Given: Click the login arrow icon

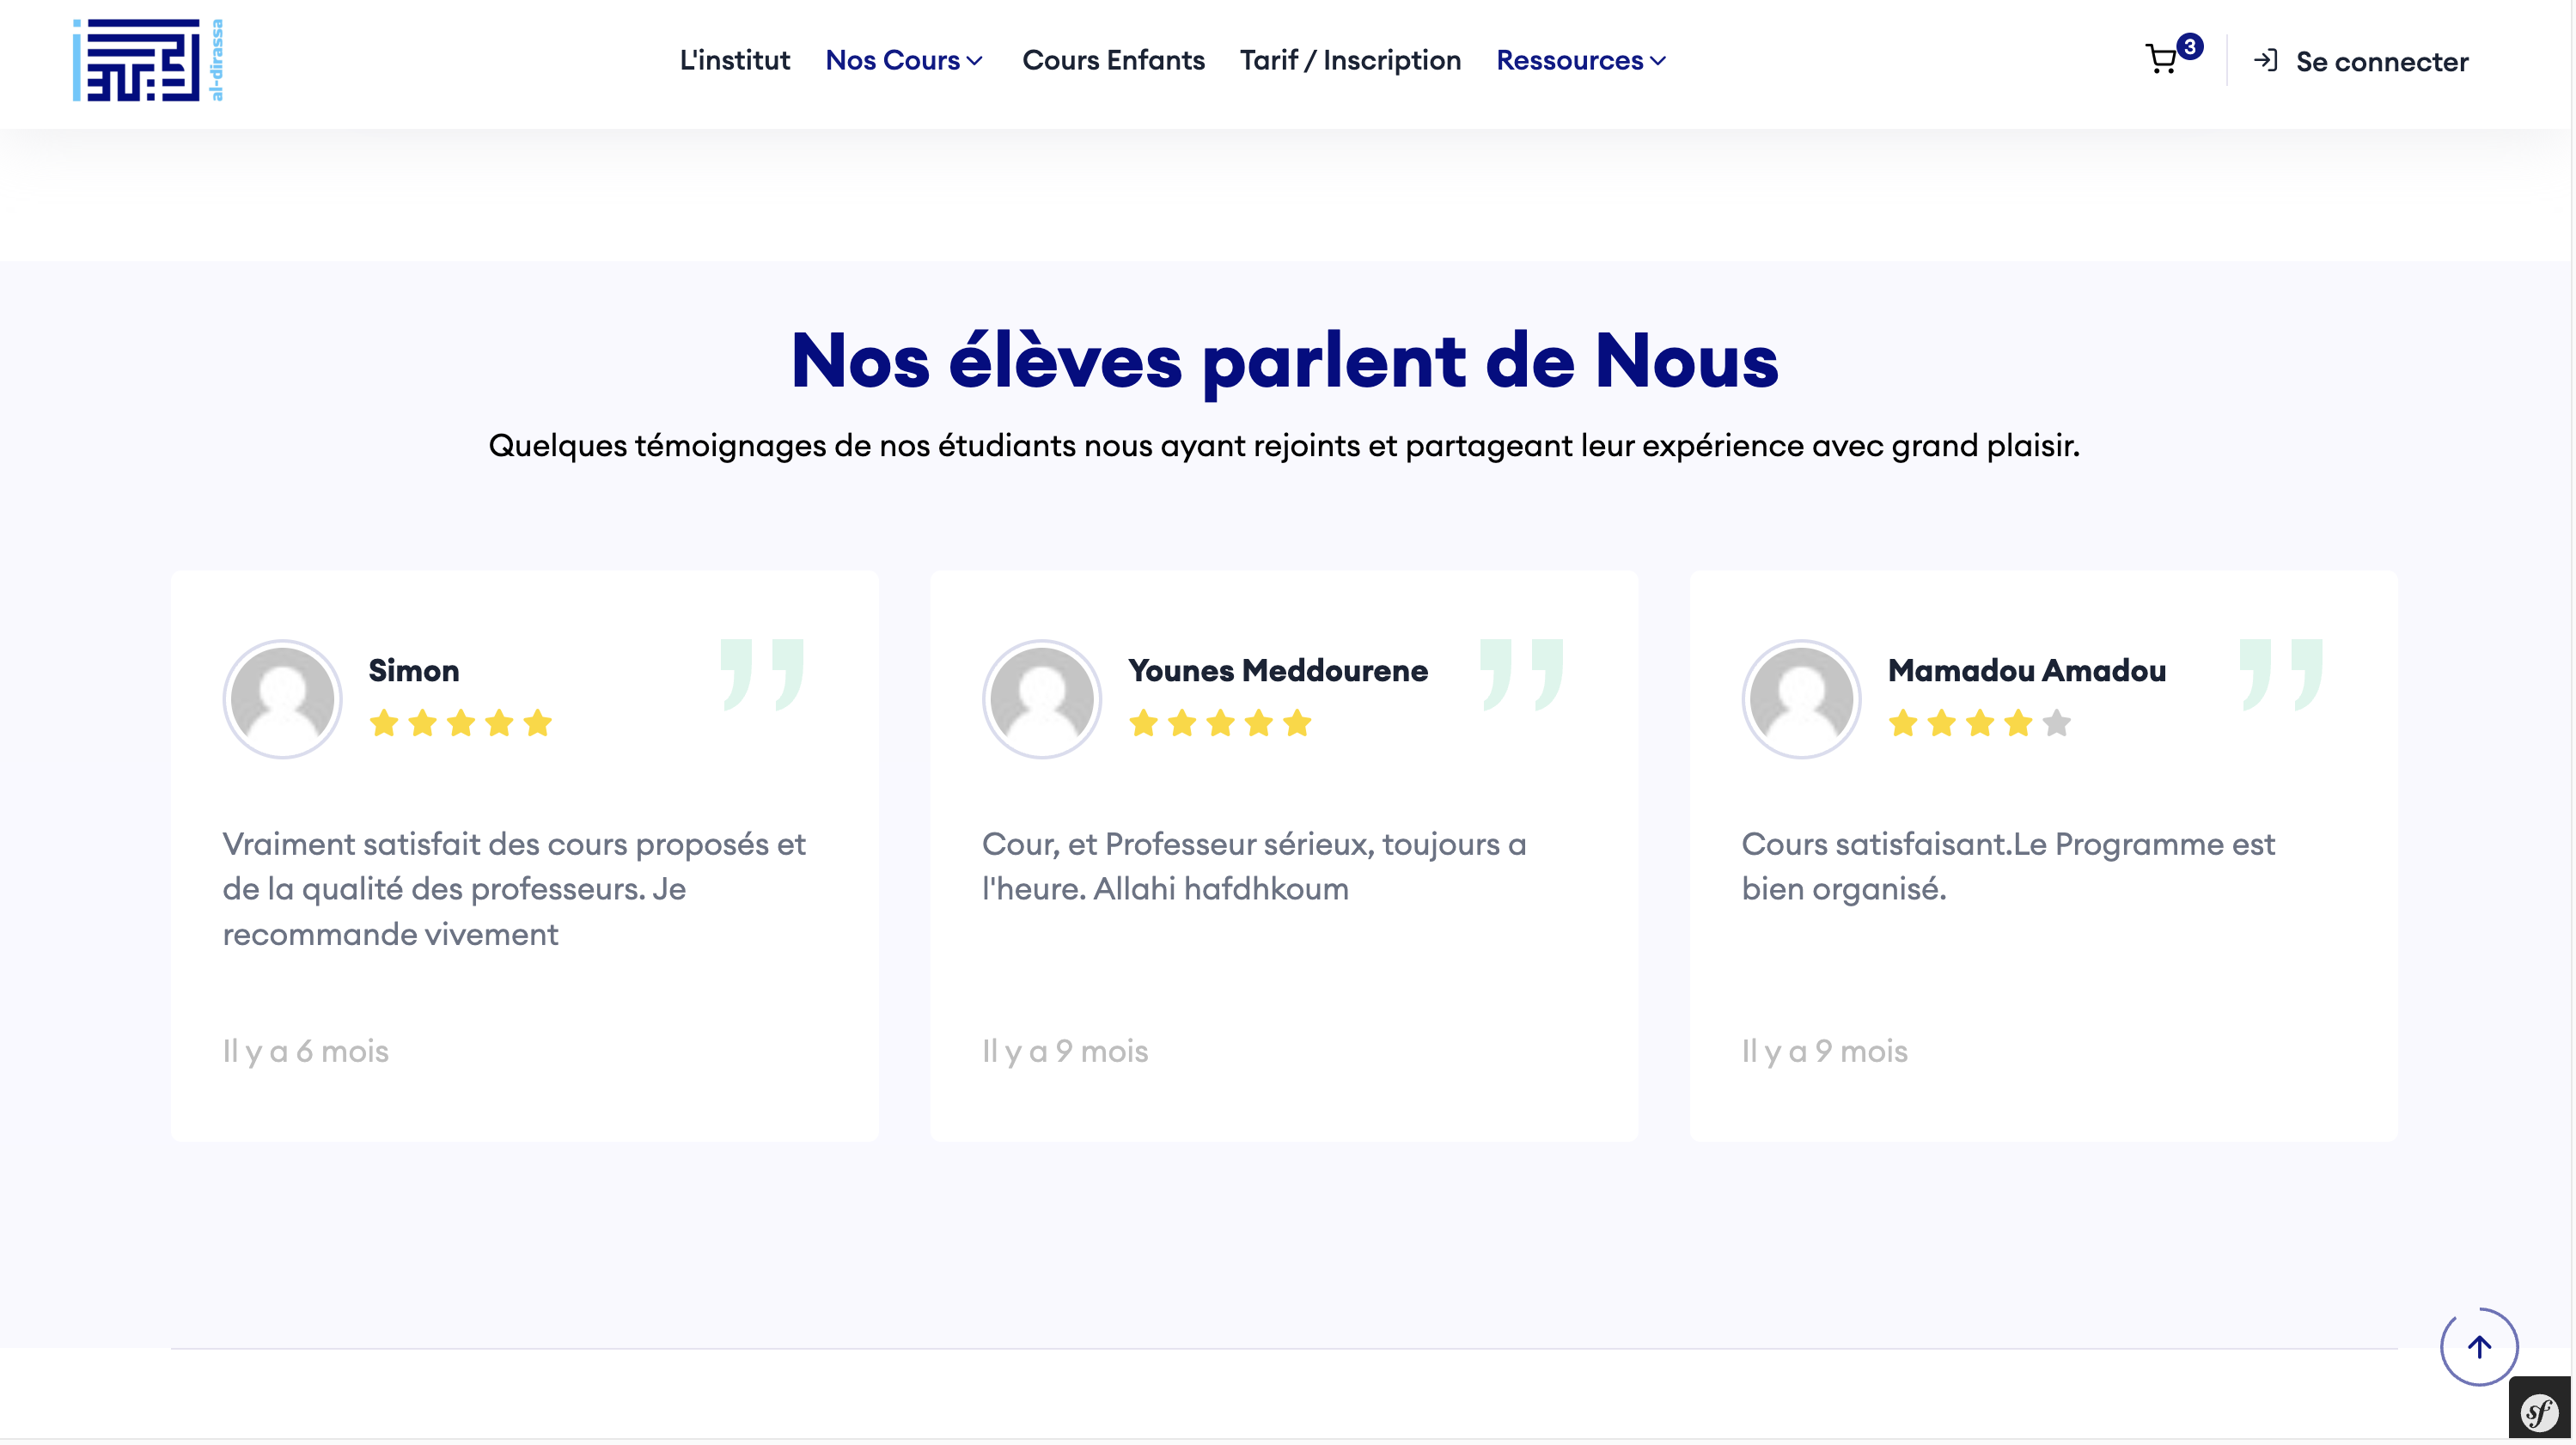Looking at the screenshot, I should click(2266, 60).
